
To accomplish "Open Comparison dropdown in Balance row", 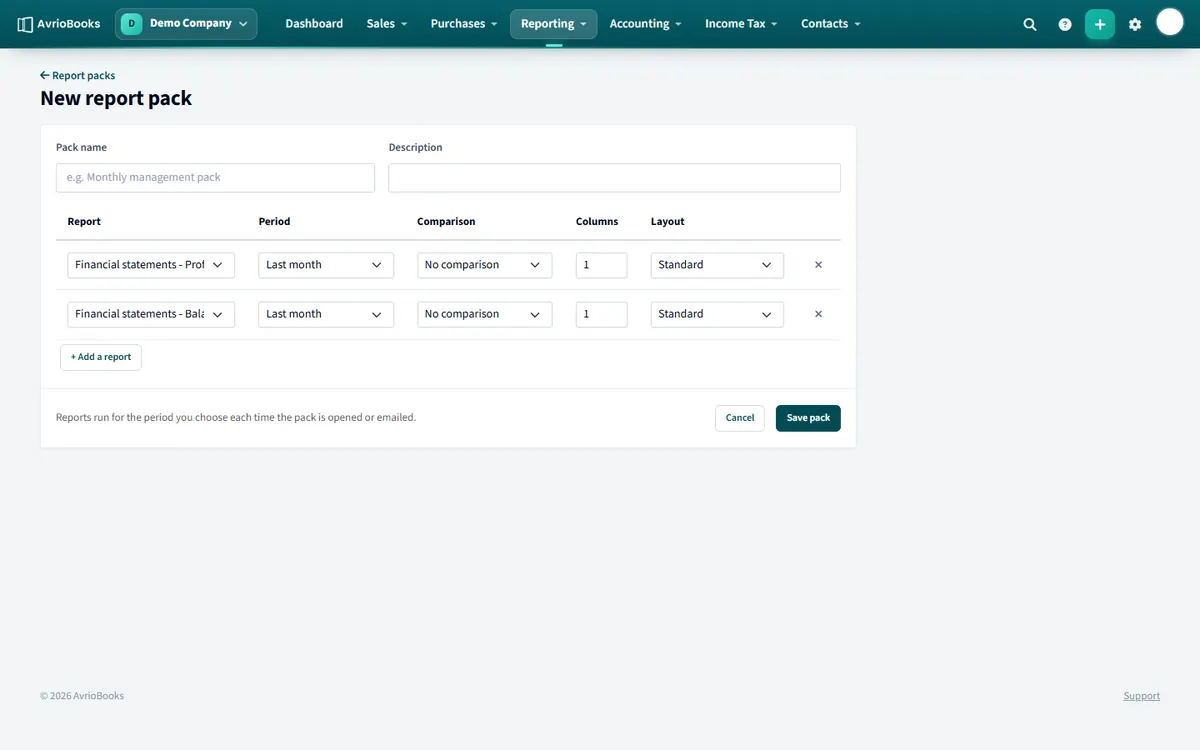I will point(485,314).
